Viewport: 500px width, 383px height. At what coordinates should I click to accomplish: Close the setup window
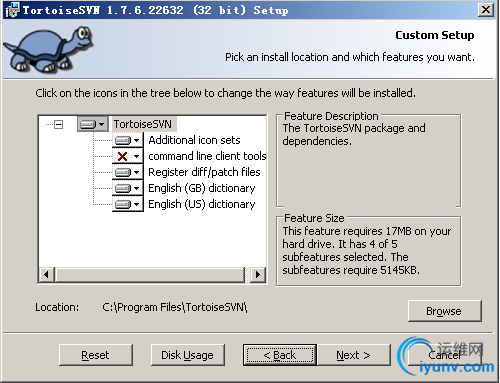486,10
